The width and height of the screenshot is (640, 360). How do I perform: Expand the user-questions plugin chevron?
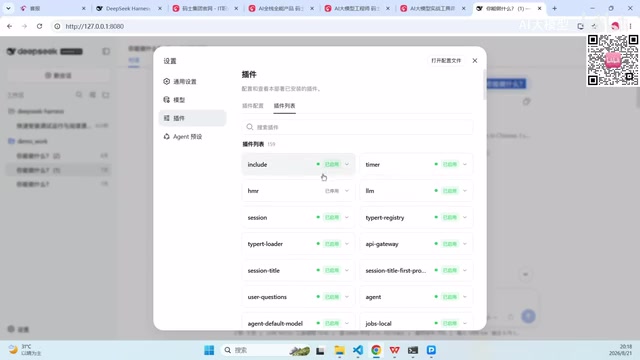[347, 297]
